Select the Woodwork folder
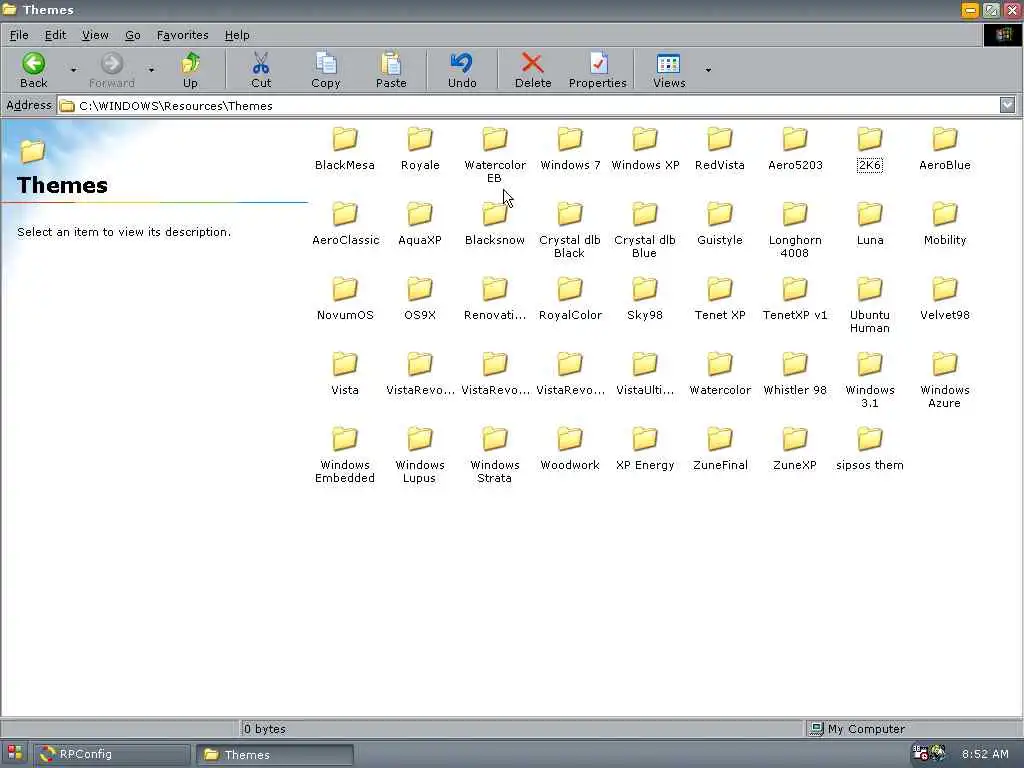 pyautogui.click(x=569, y=449)
